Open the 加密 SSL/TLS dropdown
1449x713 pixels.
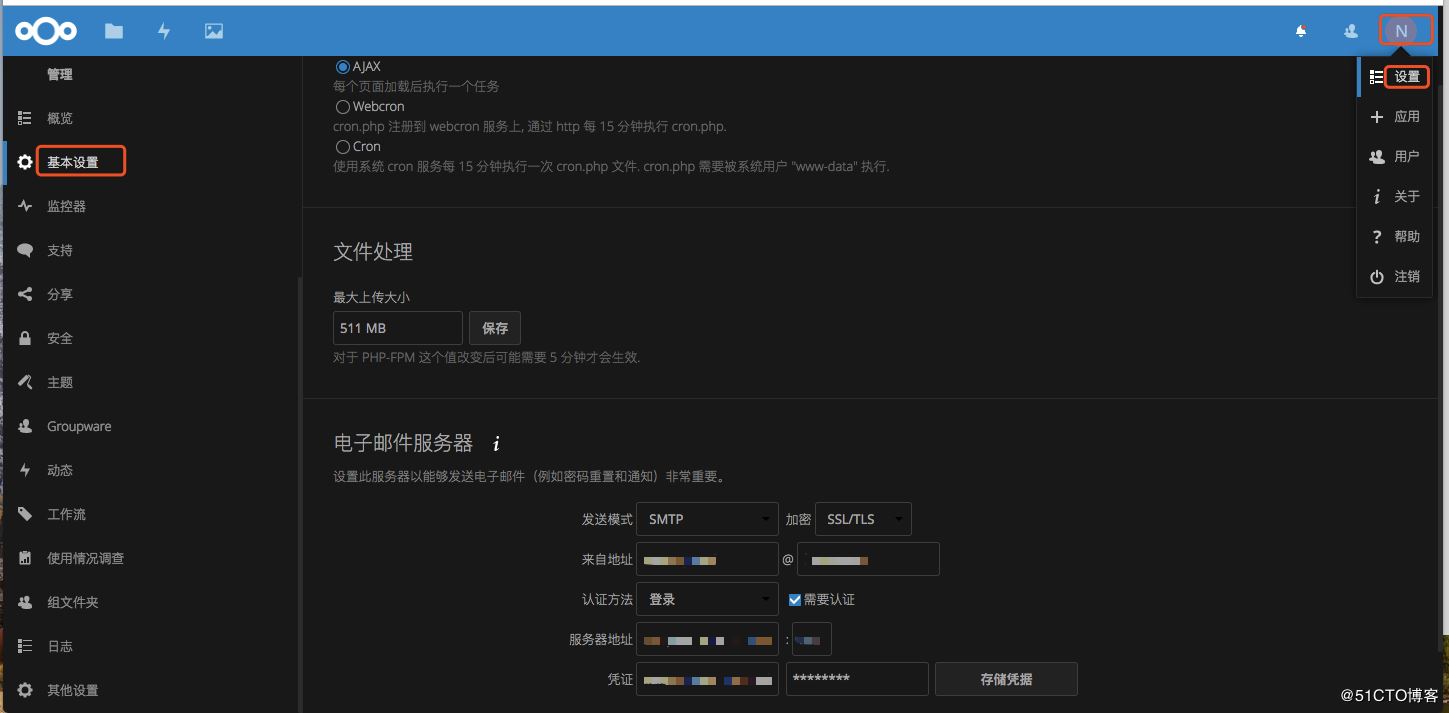point(863,519)
